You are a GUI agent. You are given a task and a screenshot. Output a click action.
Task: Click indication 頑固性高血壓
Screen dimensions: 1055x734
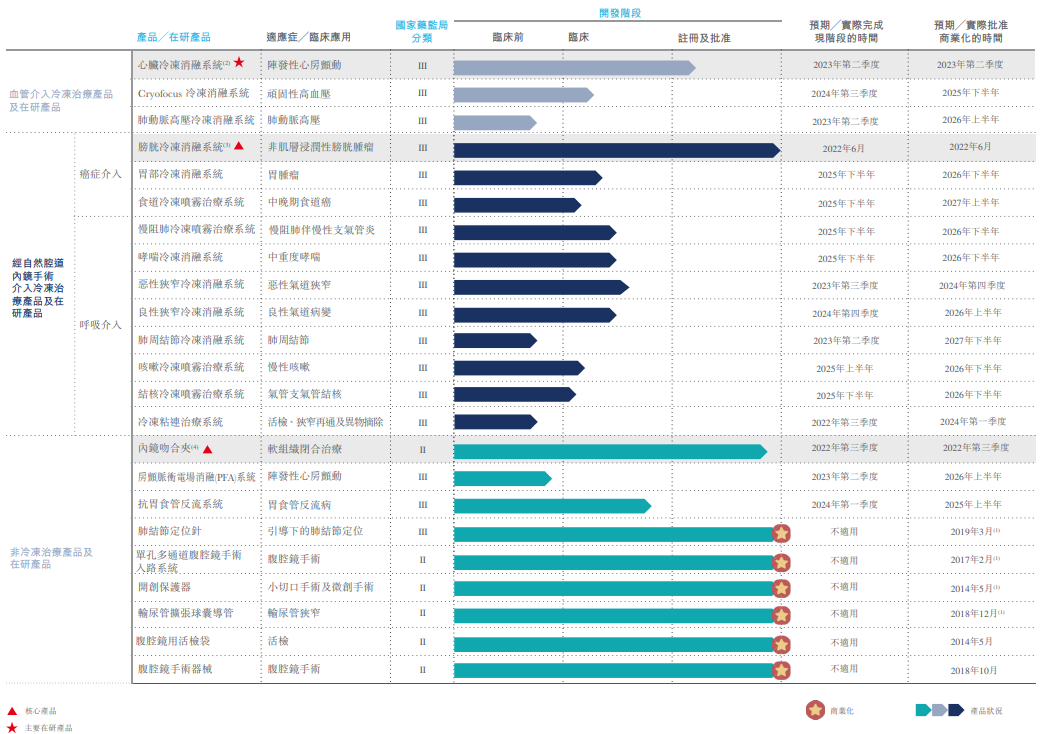point(299,94)
